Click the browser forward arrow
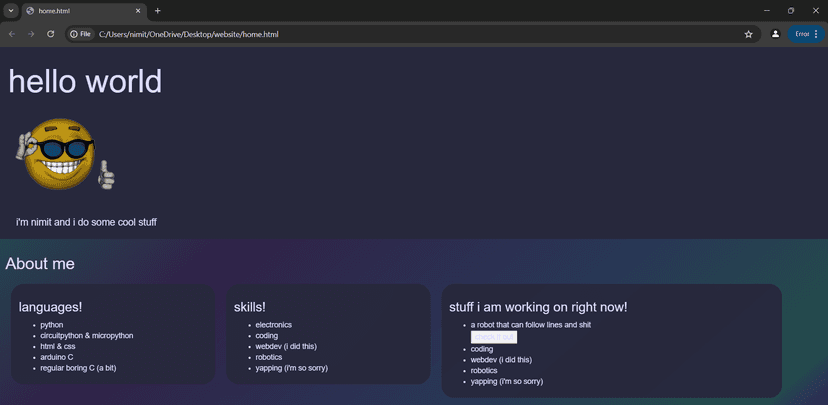Screen dimensions: 828x405 [31, 34]
